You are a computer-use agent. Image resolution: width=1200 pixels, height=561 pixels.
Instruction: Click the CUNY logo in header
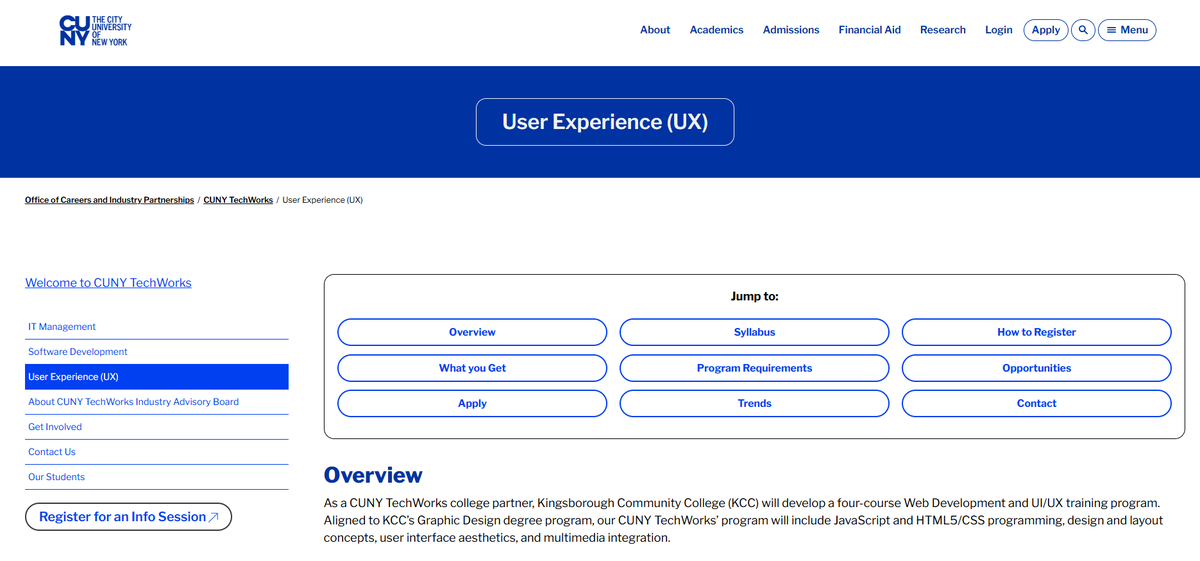(x=95, y=30)
